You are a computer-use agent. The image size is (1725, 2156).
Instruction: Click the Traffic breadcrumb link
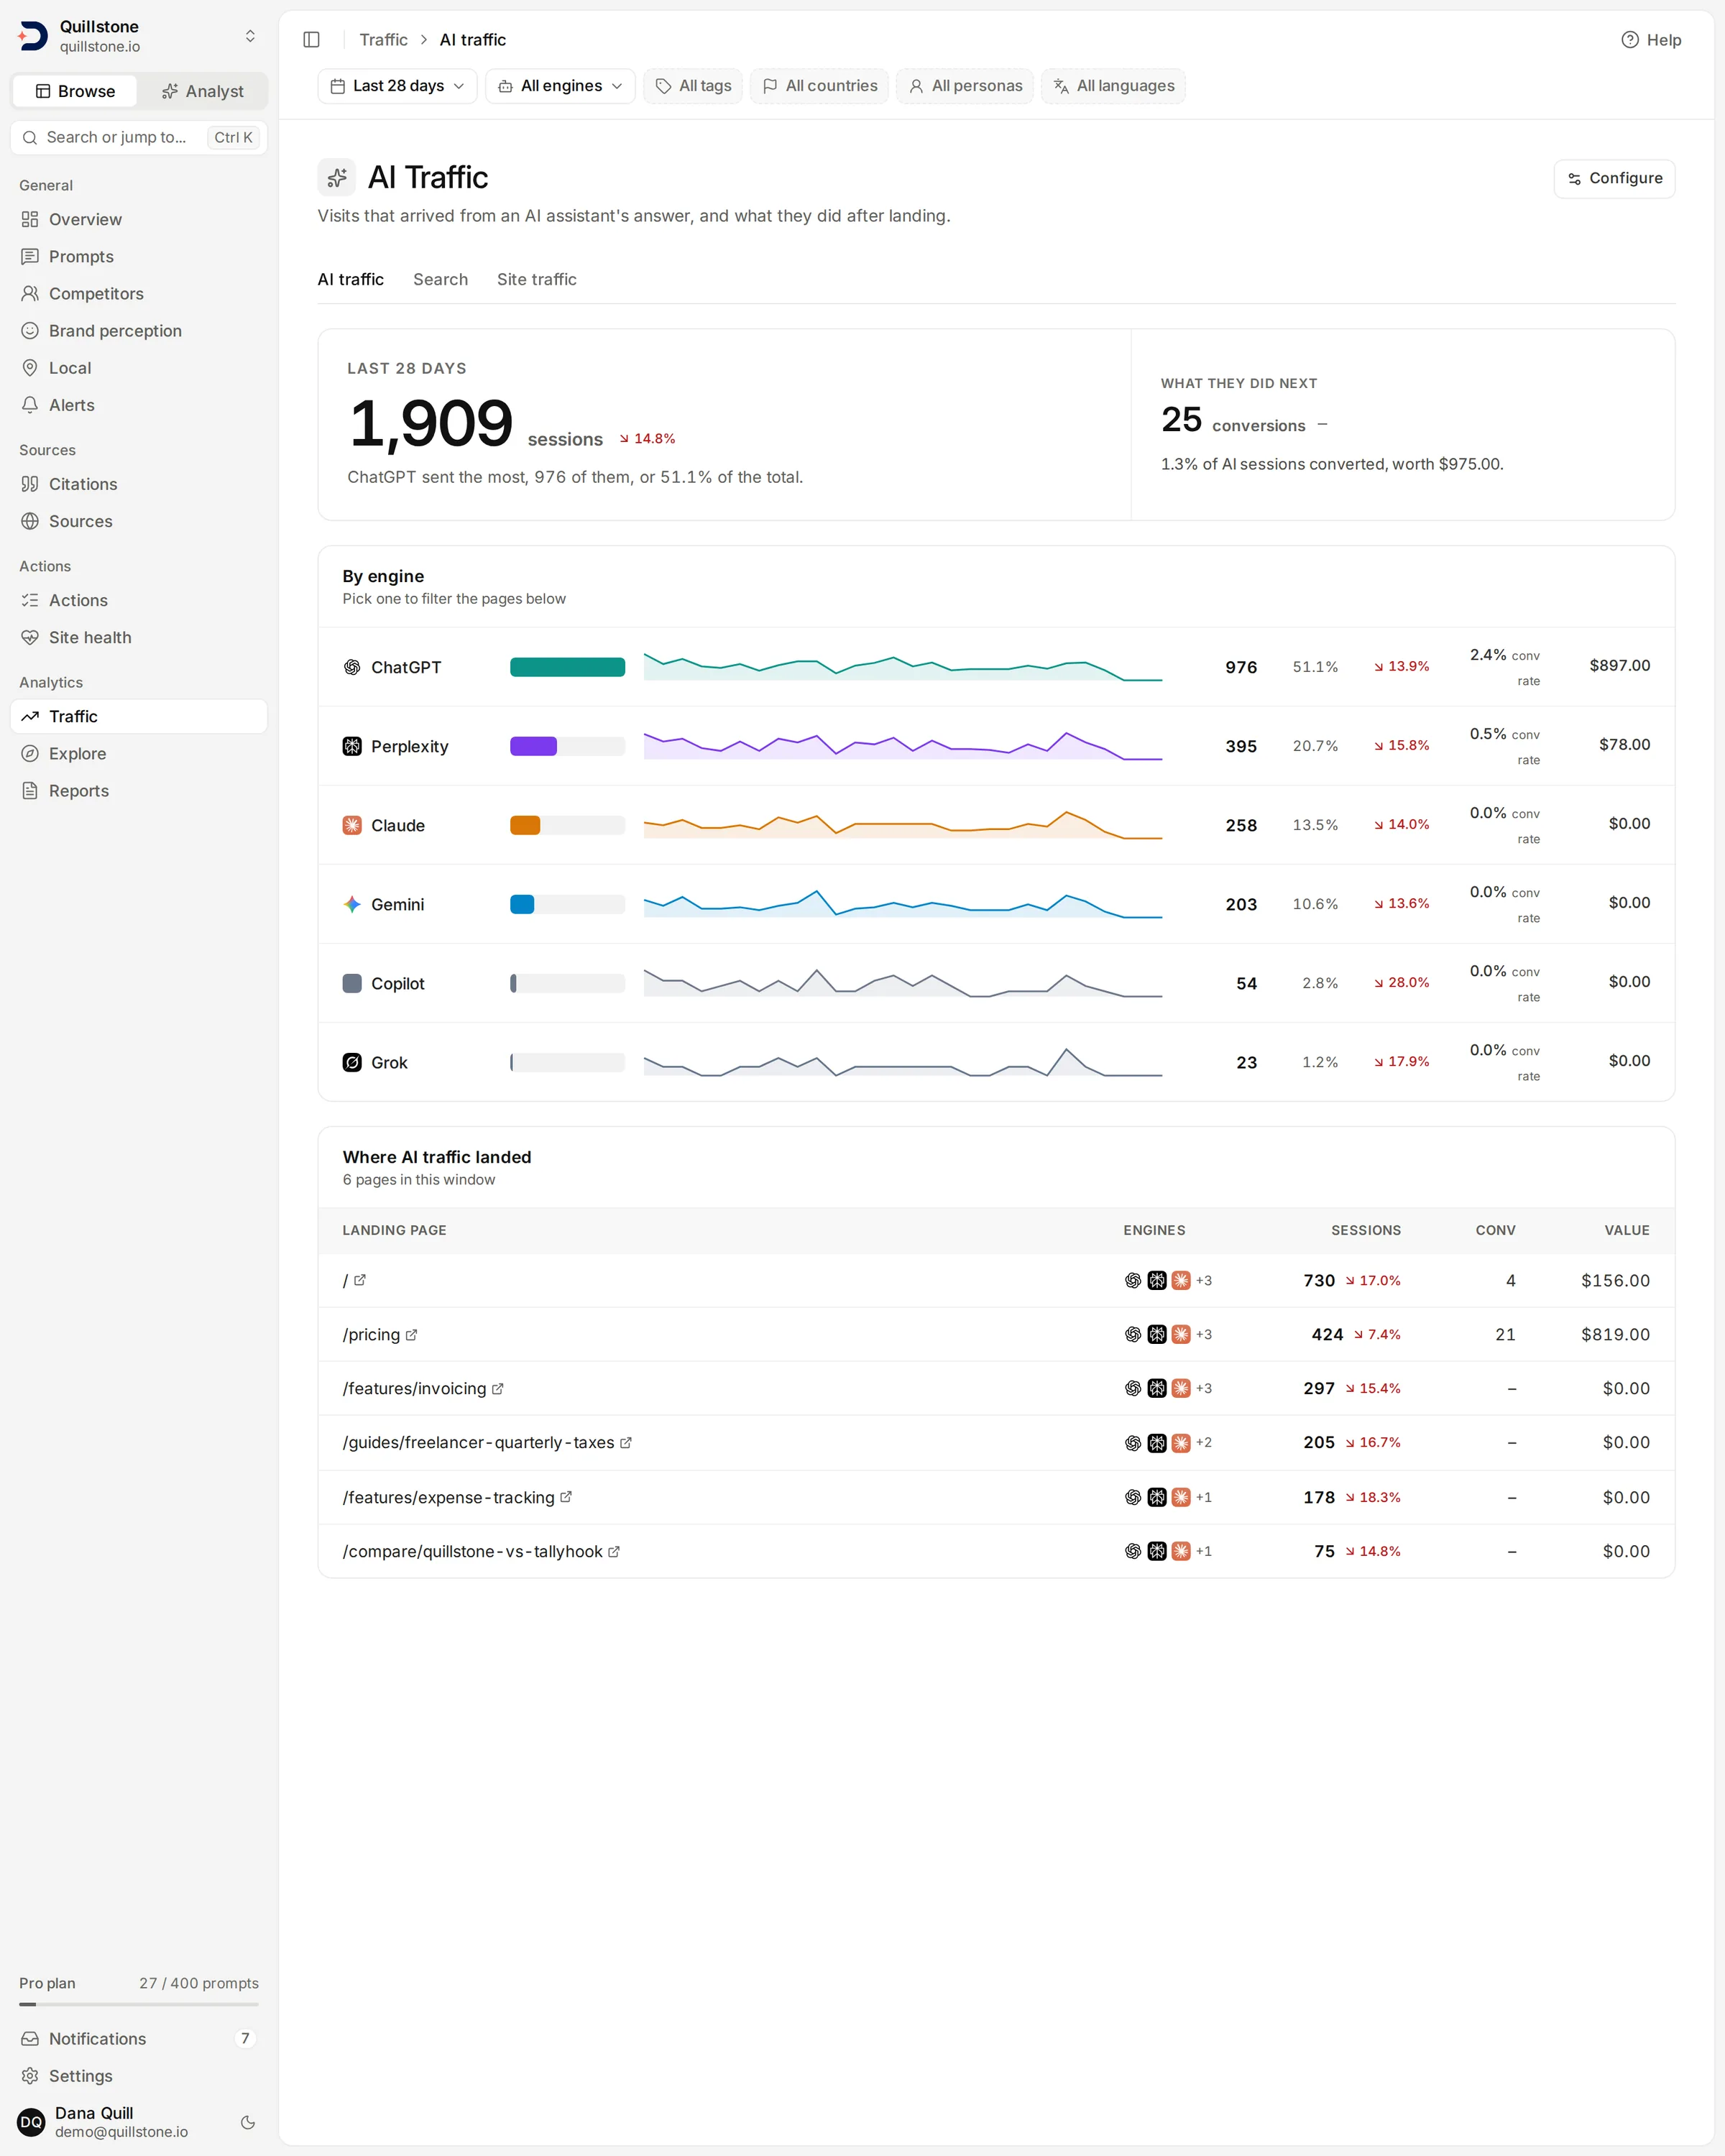point(383,40)
